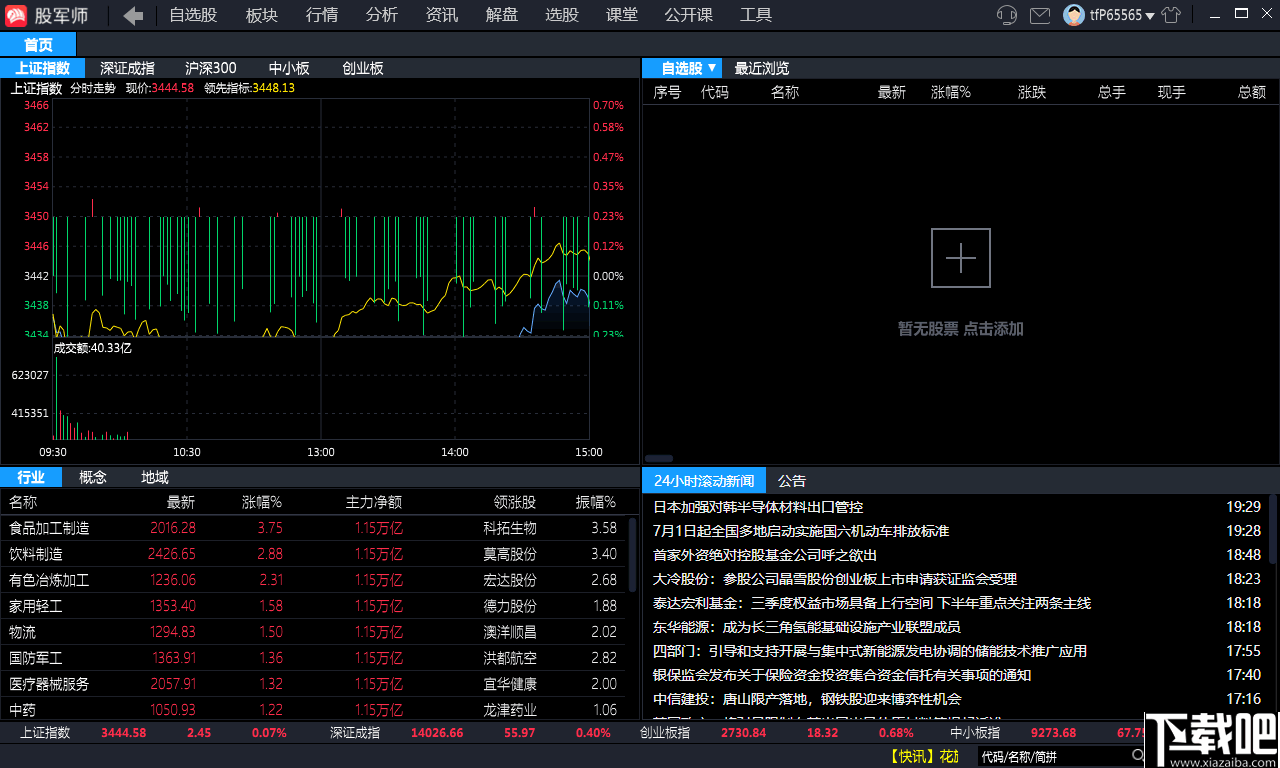Open customer service headset icon
The image size is (1280, 768).
coord(1007,15)
